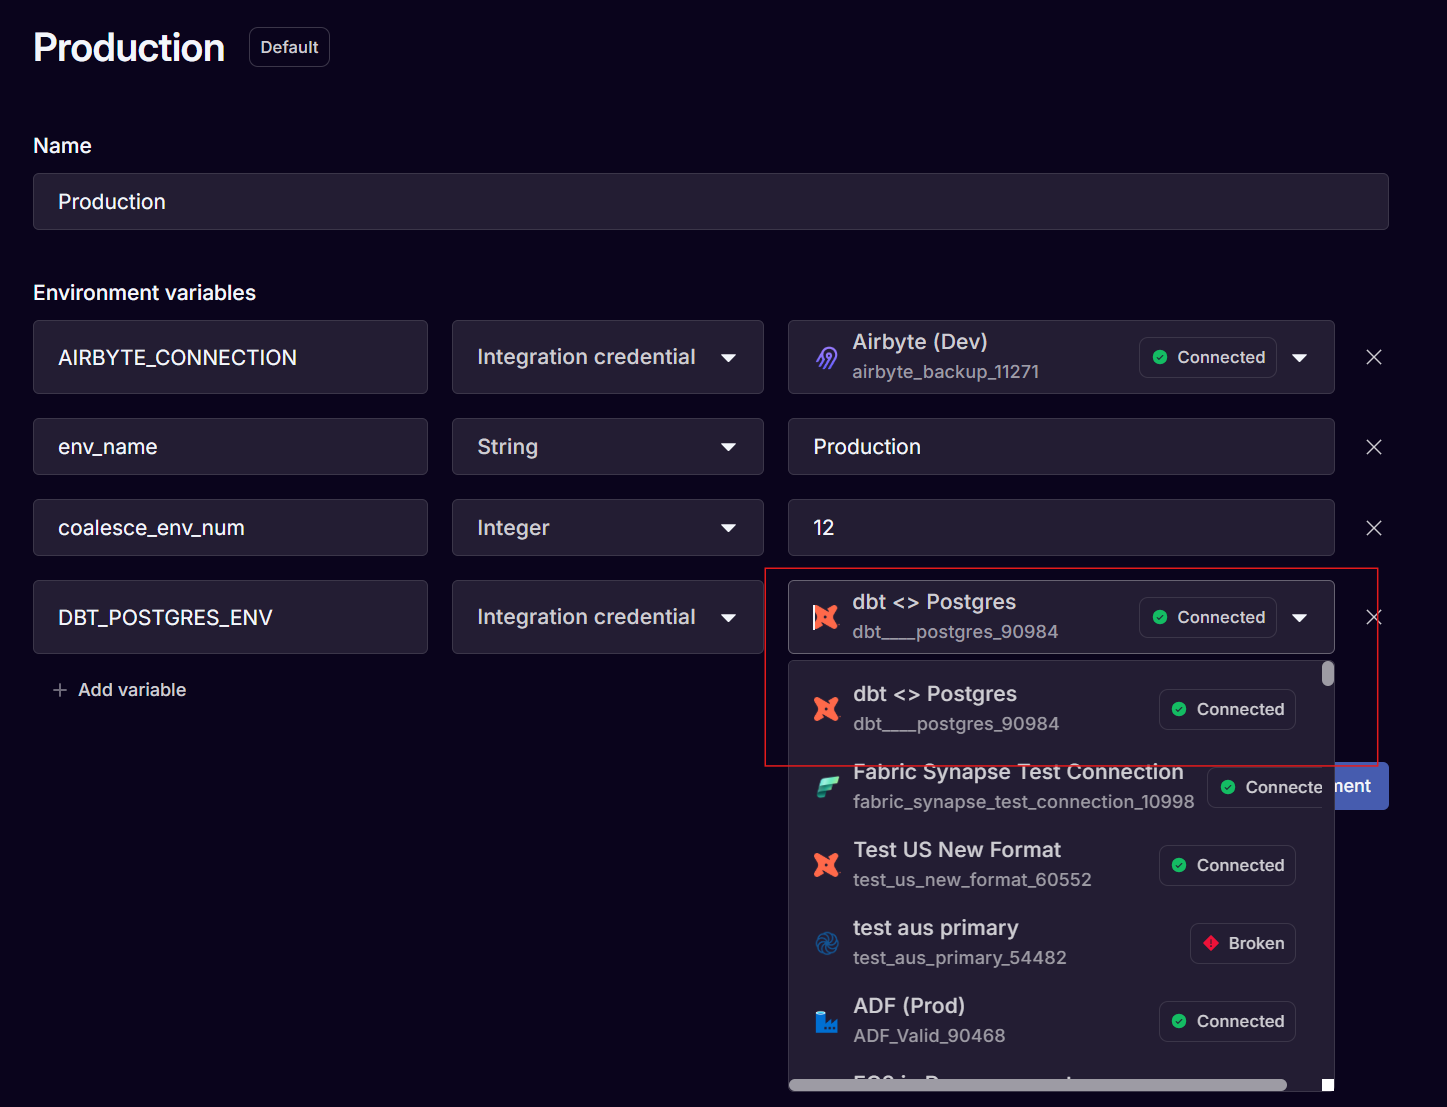The height and width of the screenshot is (1107, 1447).
Task: Click the Fabric Synapse connection icon
Action: pos(827,787)
